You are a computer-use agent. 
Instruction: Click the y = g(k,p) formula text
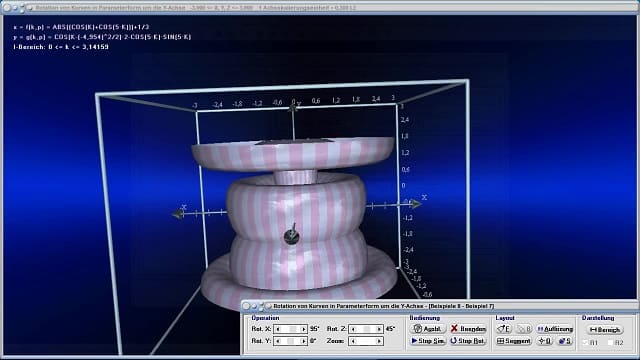coord(102,37)
